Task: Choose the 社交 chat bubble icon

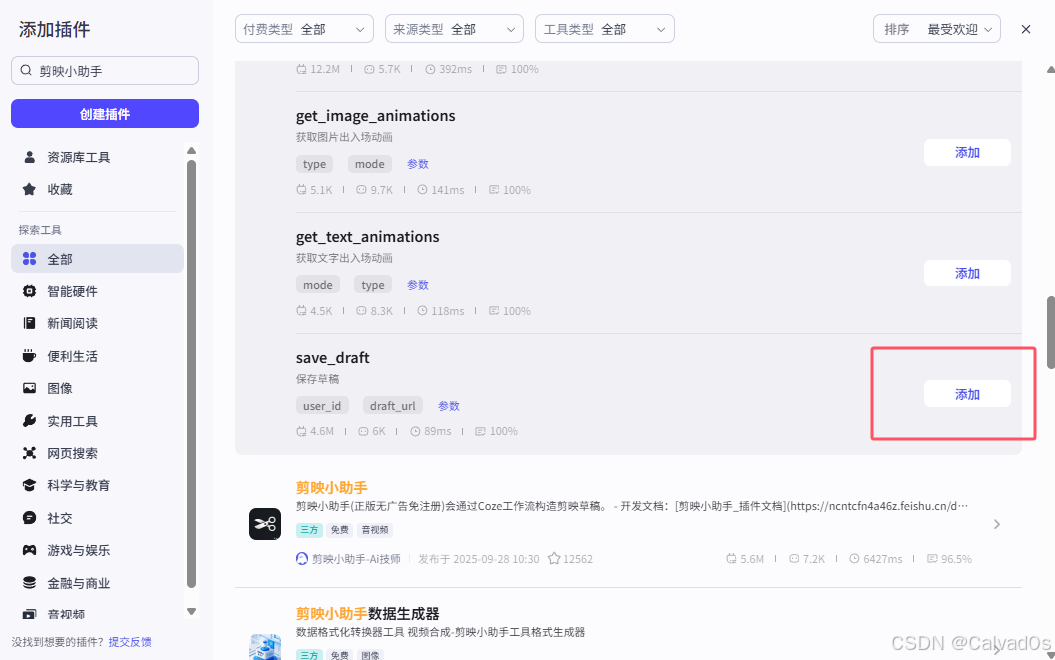Action: pyautogui.click(x=30, y=518)
